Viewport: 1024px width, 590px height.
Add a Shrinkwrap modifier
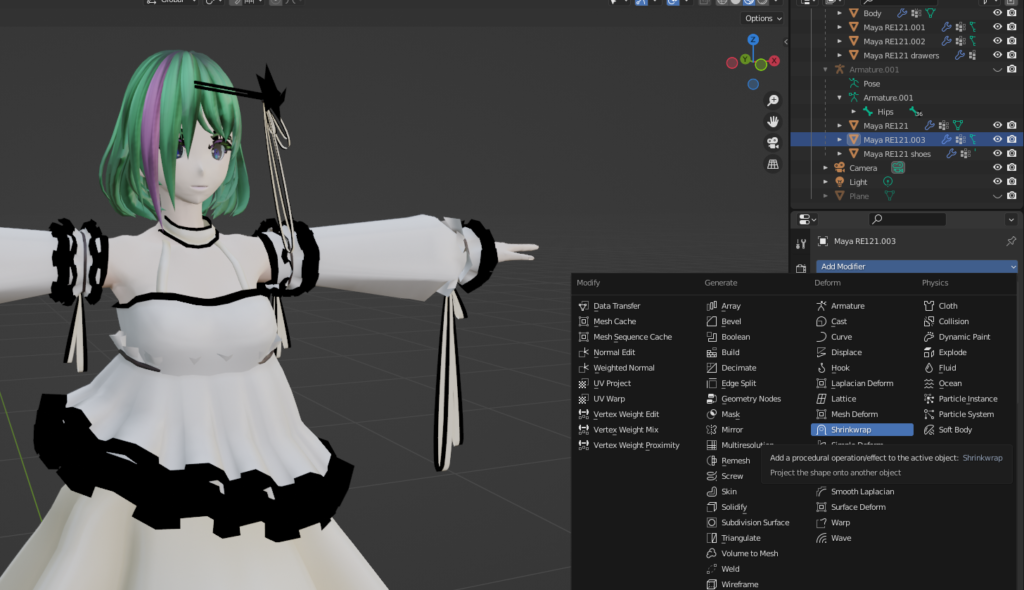point(862,430)
